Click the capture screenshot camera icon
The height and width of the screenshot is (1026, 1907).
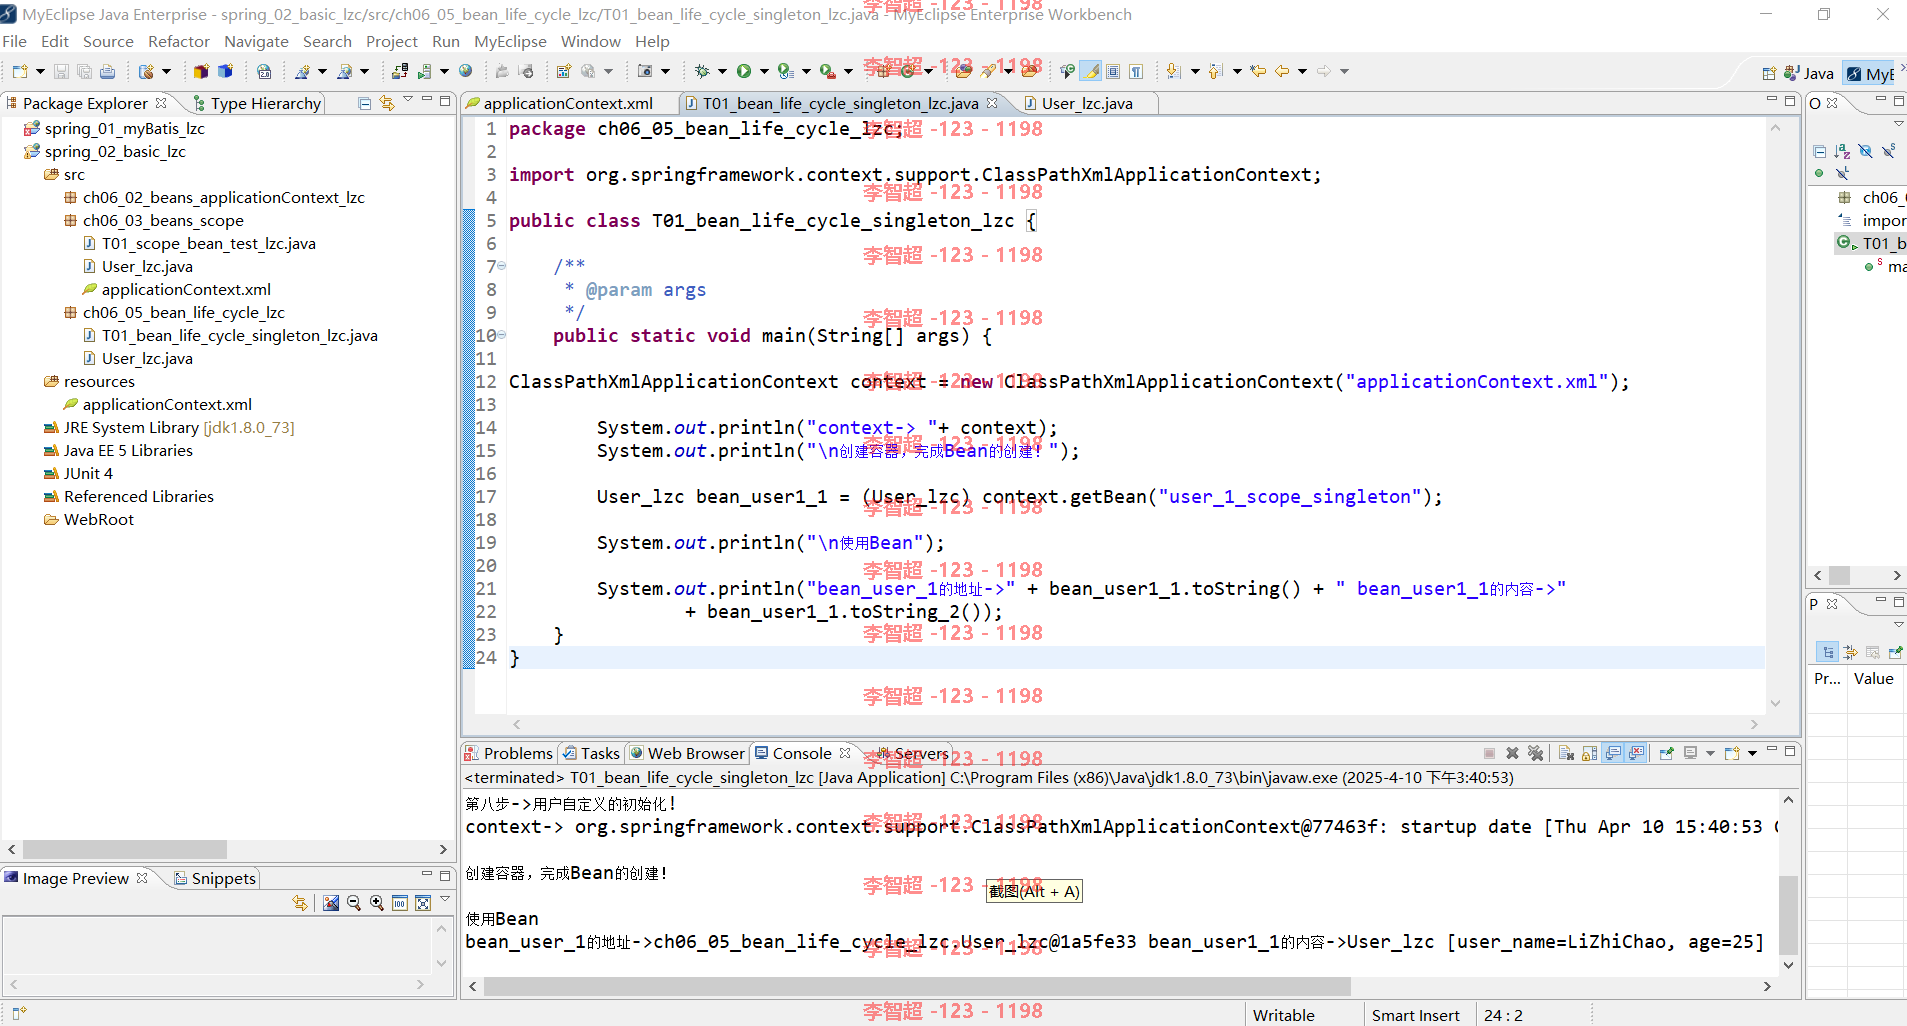(645, 71)
